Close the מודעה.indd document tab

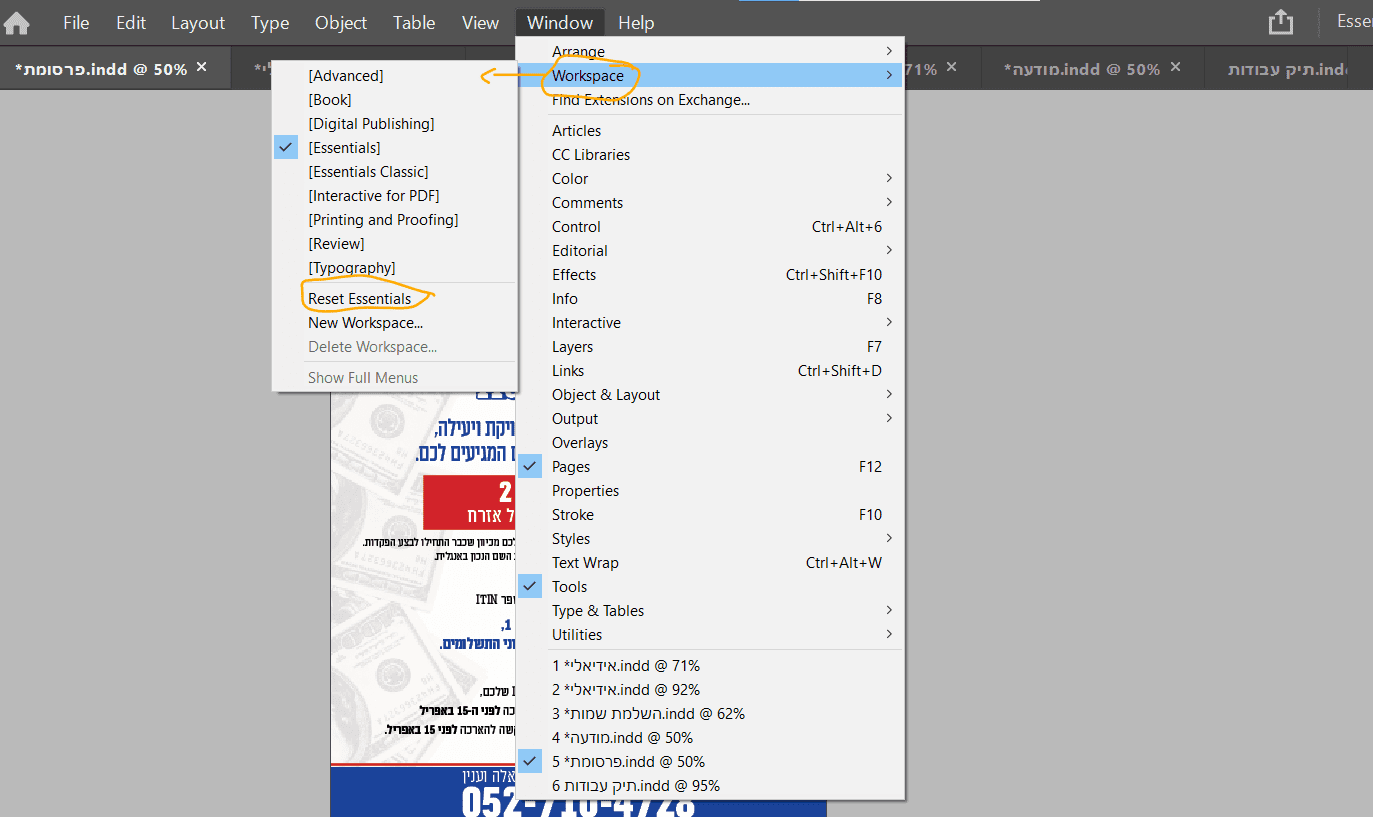click(1176, 67)
